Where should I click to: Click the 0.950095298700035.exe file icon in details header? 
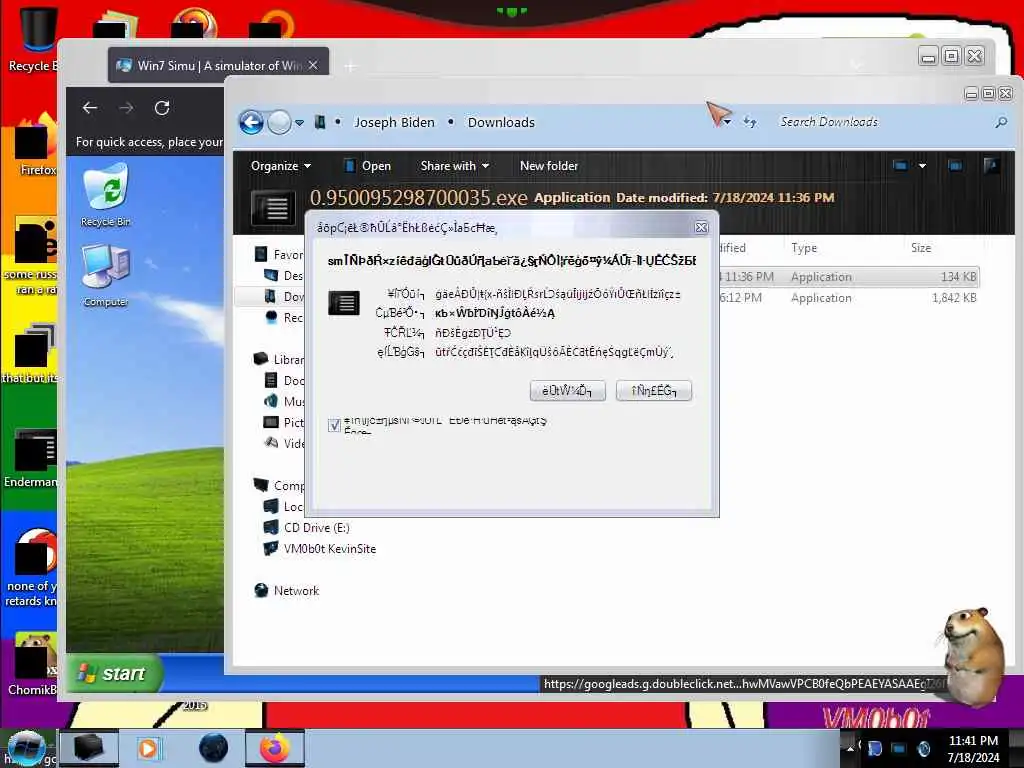(273, 206)
